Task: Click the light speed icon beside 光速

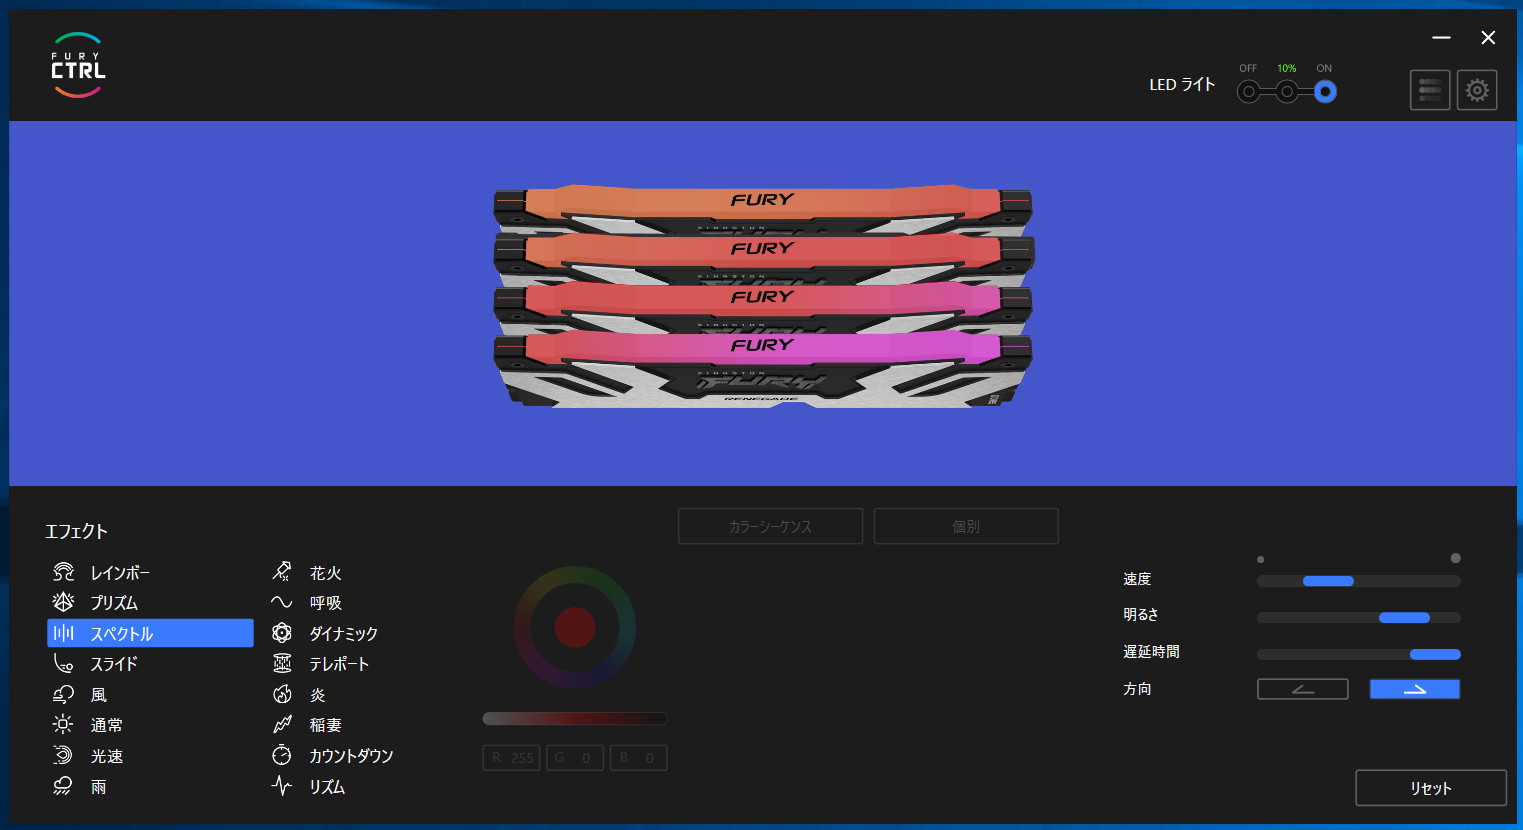Action: (x=63, y=755)
